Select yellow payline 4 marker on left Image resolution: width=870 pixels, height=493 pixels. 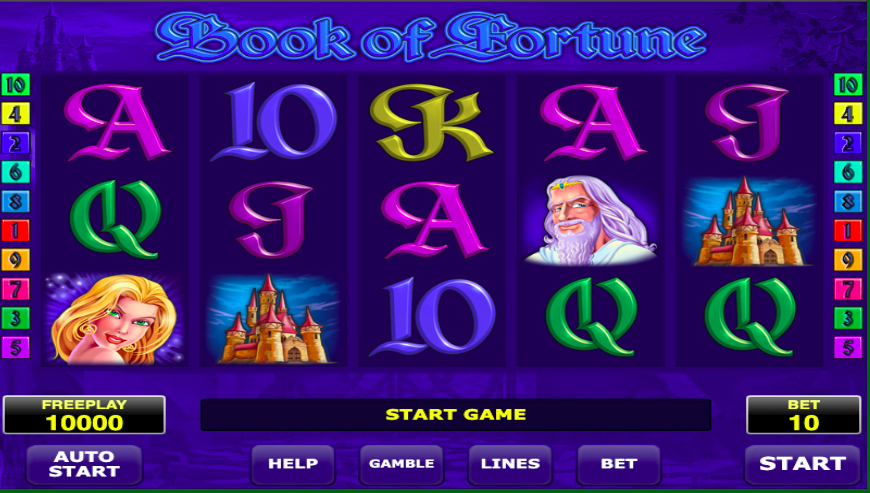[x=16, y=114]
